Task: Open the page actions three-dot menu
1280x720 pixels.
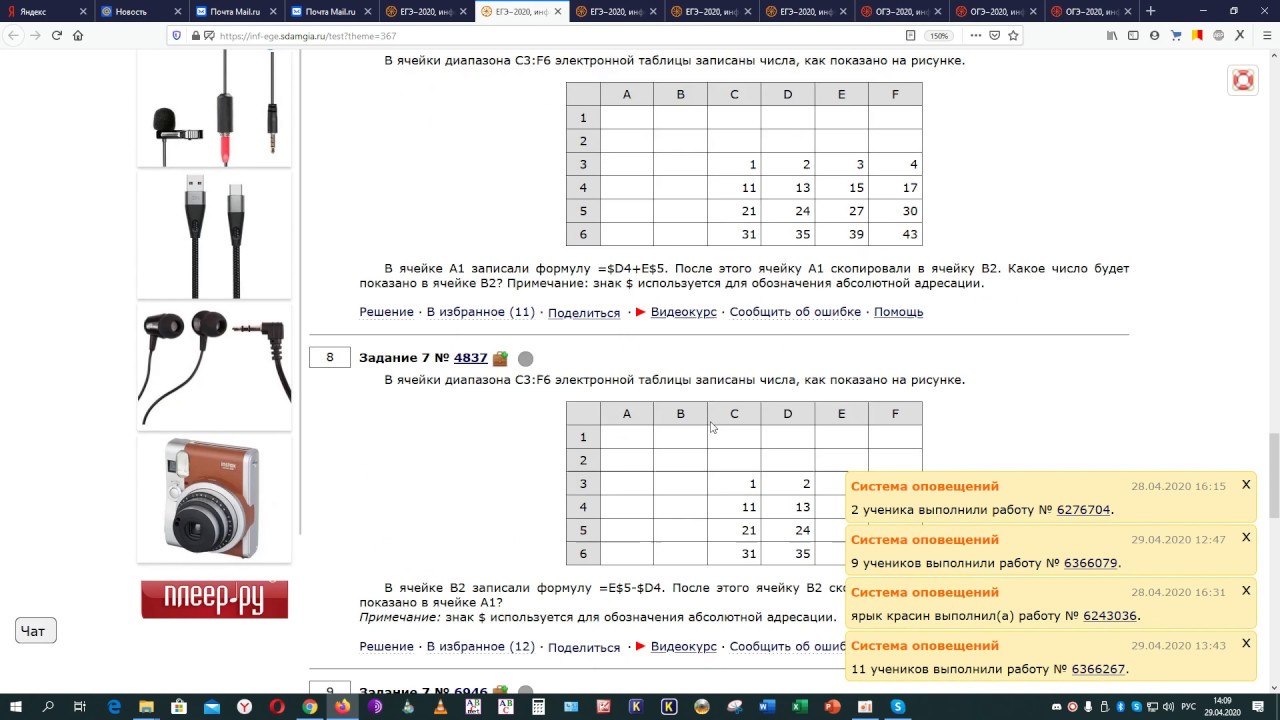Action: click(975, 35)
